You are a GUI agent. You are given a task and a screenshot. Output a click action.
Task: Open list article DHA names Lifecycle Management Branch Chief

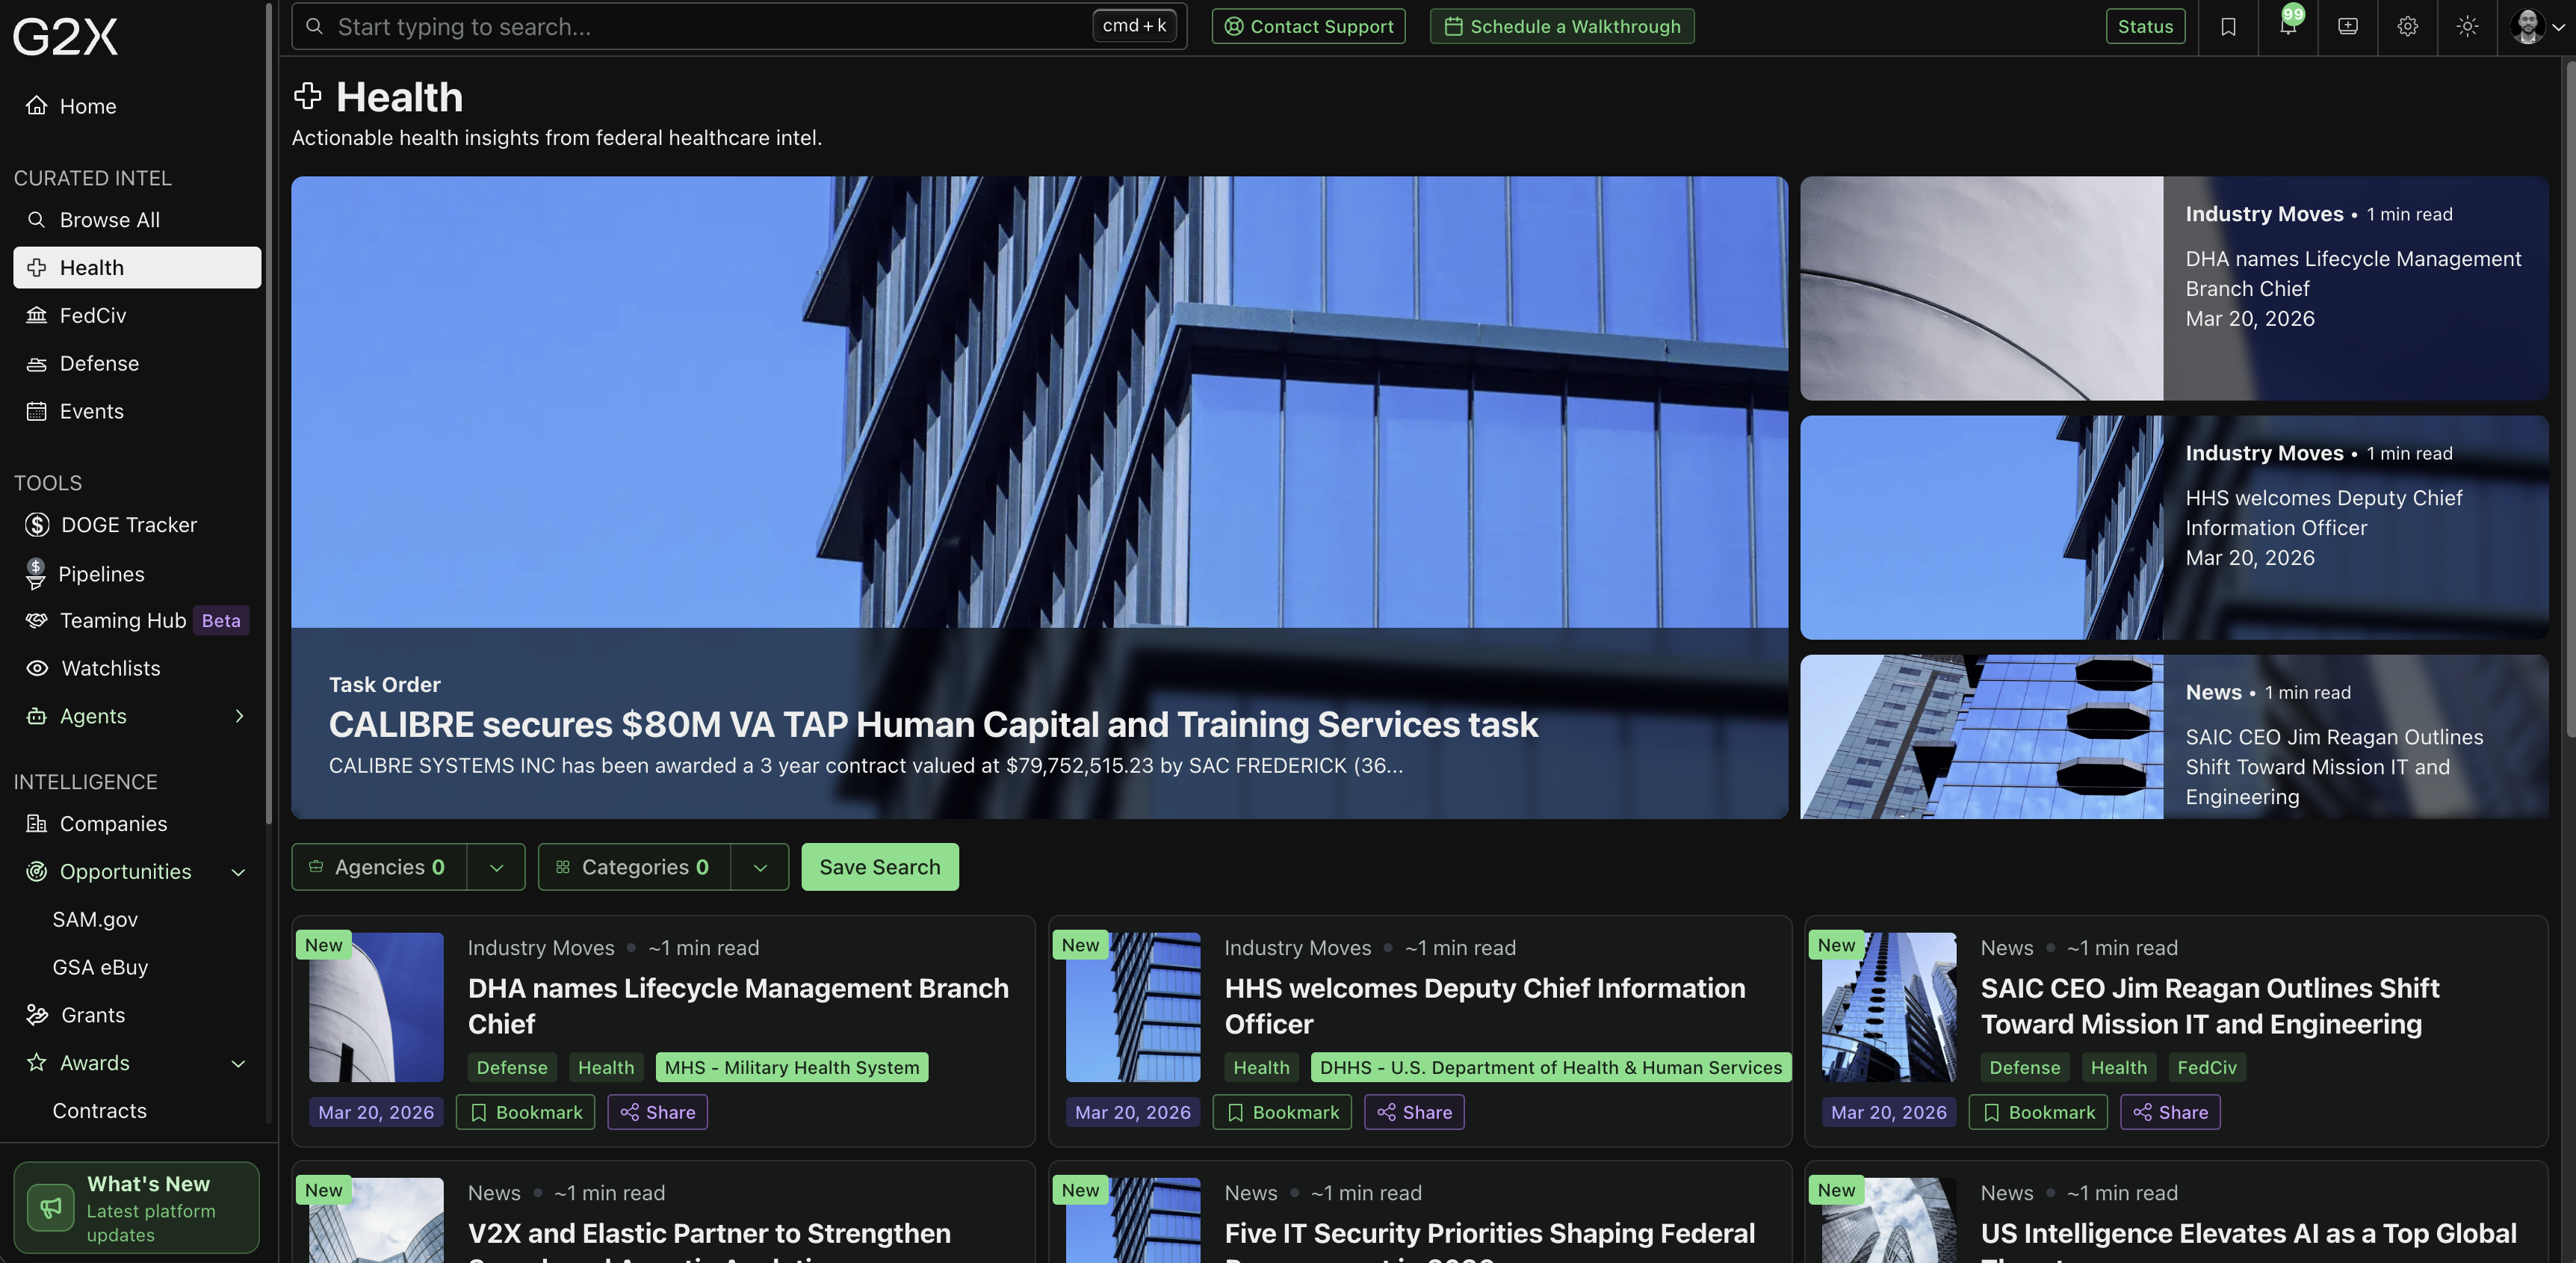738,1006
